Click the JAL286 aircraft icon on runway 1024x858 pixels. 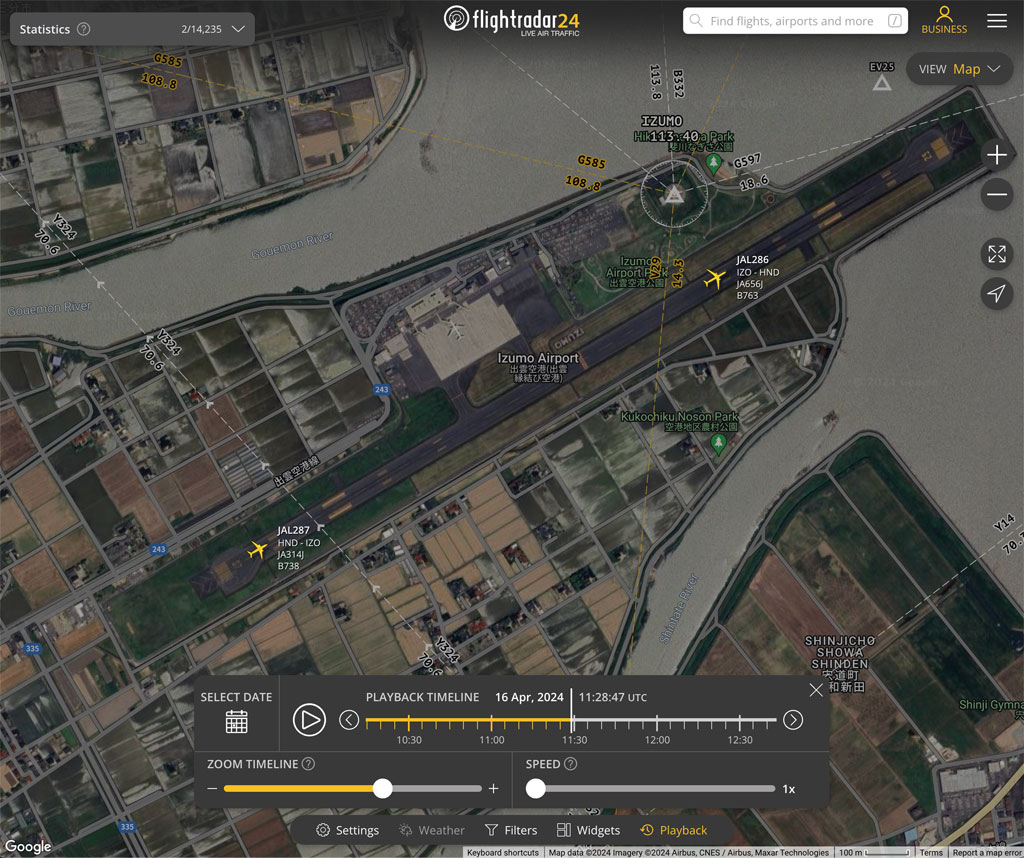[714, 279]
